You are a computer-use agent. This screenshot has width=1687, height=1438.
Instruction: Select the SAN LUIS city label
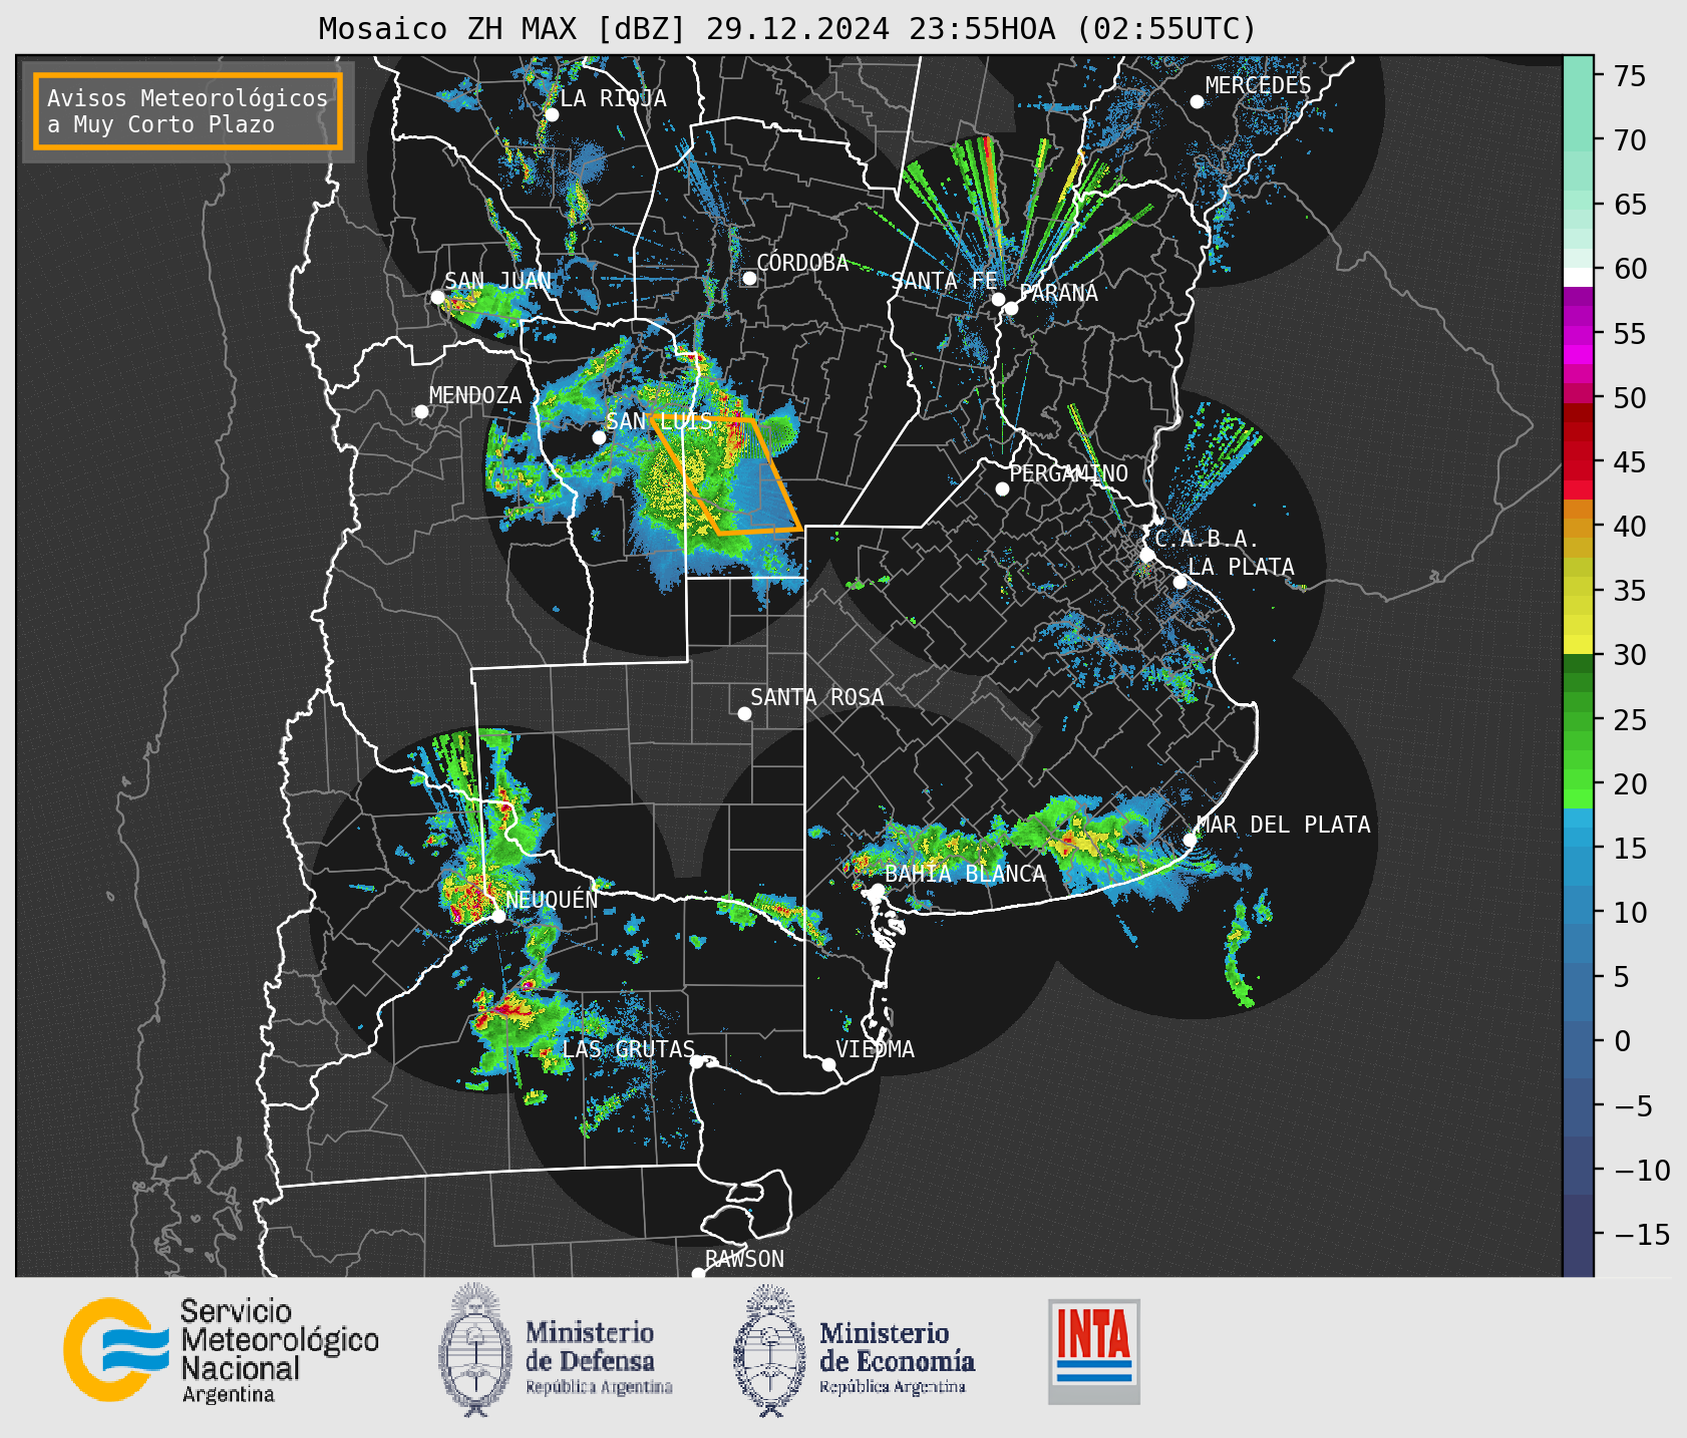[x=659, y=422]
